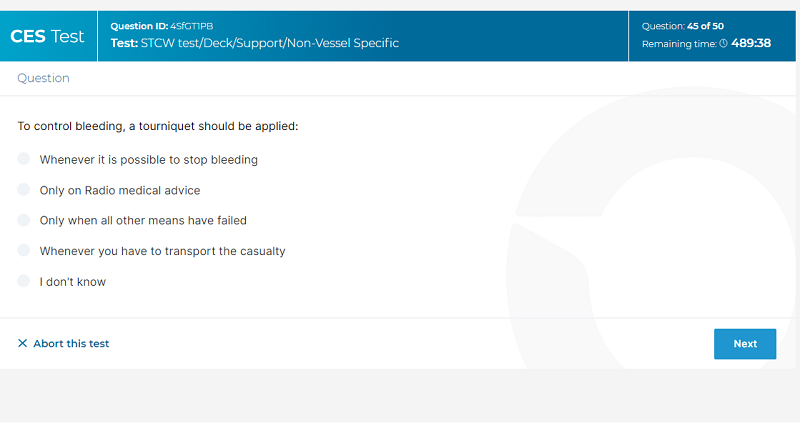Click the 'Whenever you have to transport the casualty' label

coord(163,251)
